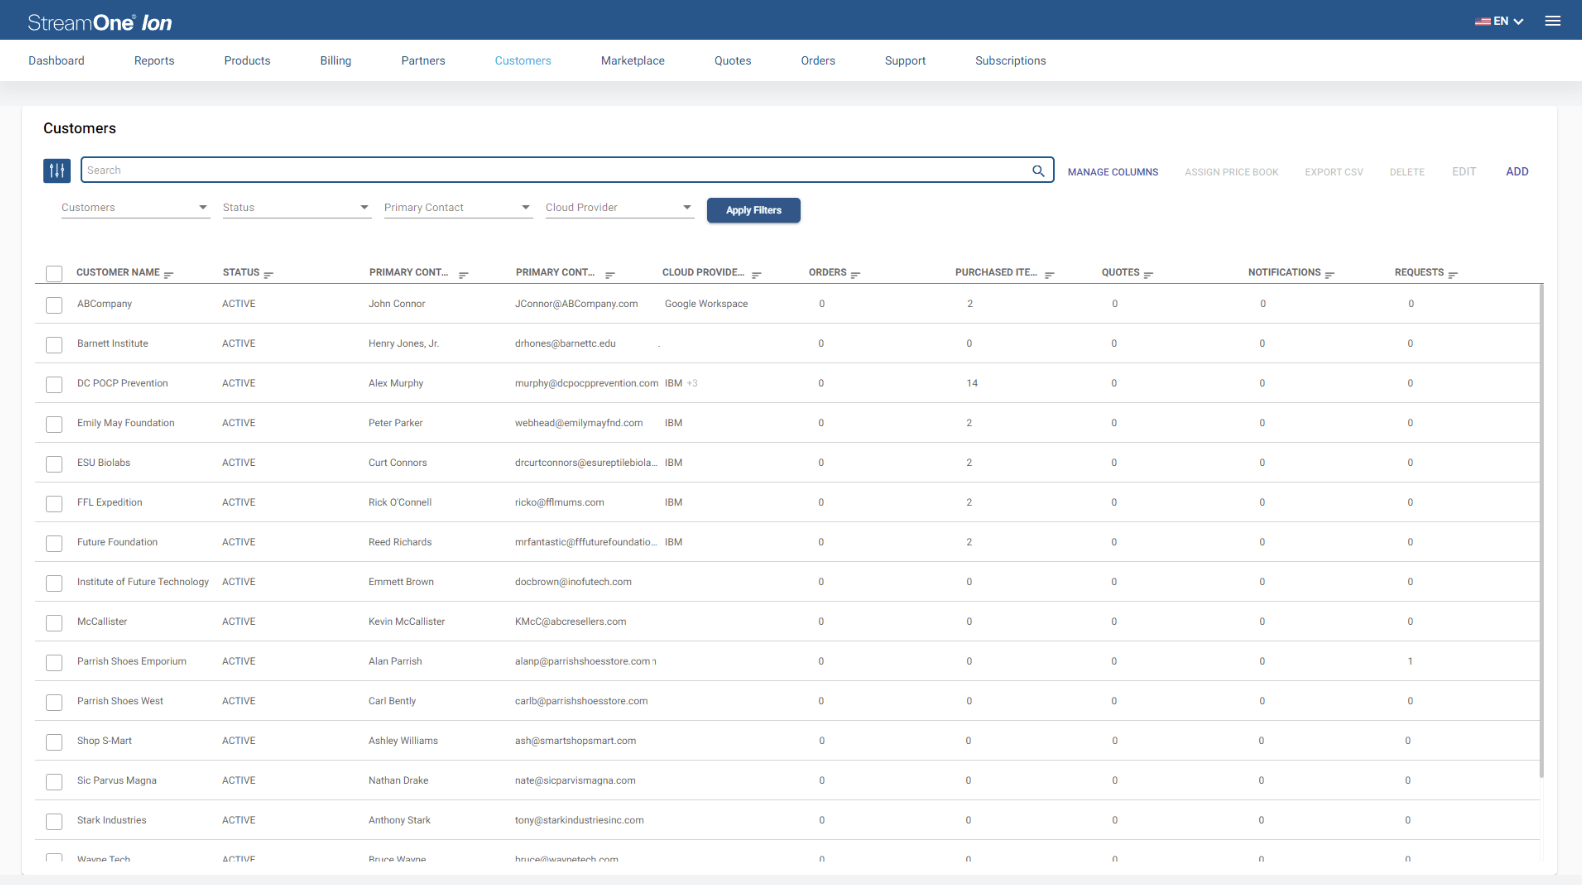Go to the Marketplace tab
This screenshot has width=1582, height=885.
click(x=632, y=61)
